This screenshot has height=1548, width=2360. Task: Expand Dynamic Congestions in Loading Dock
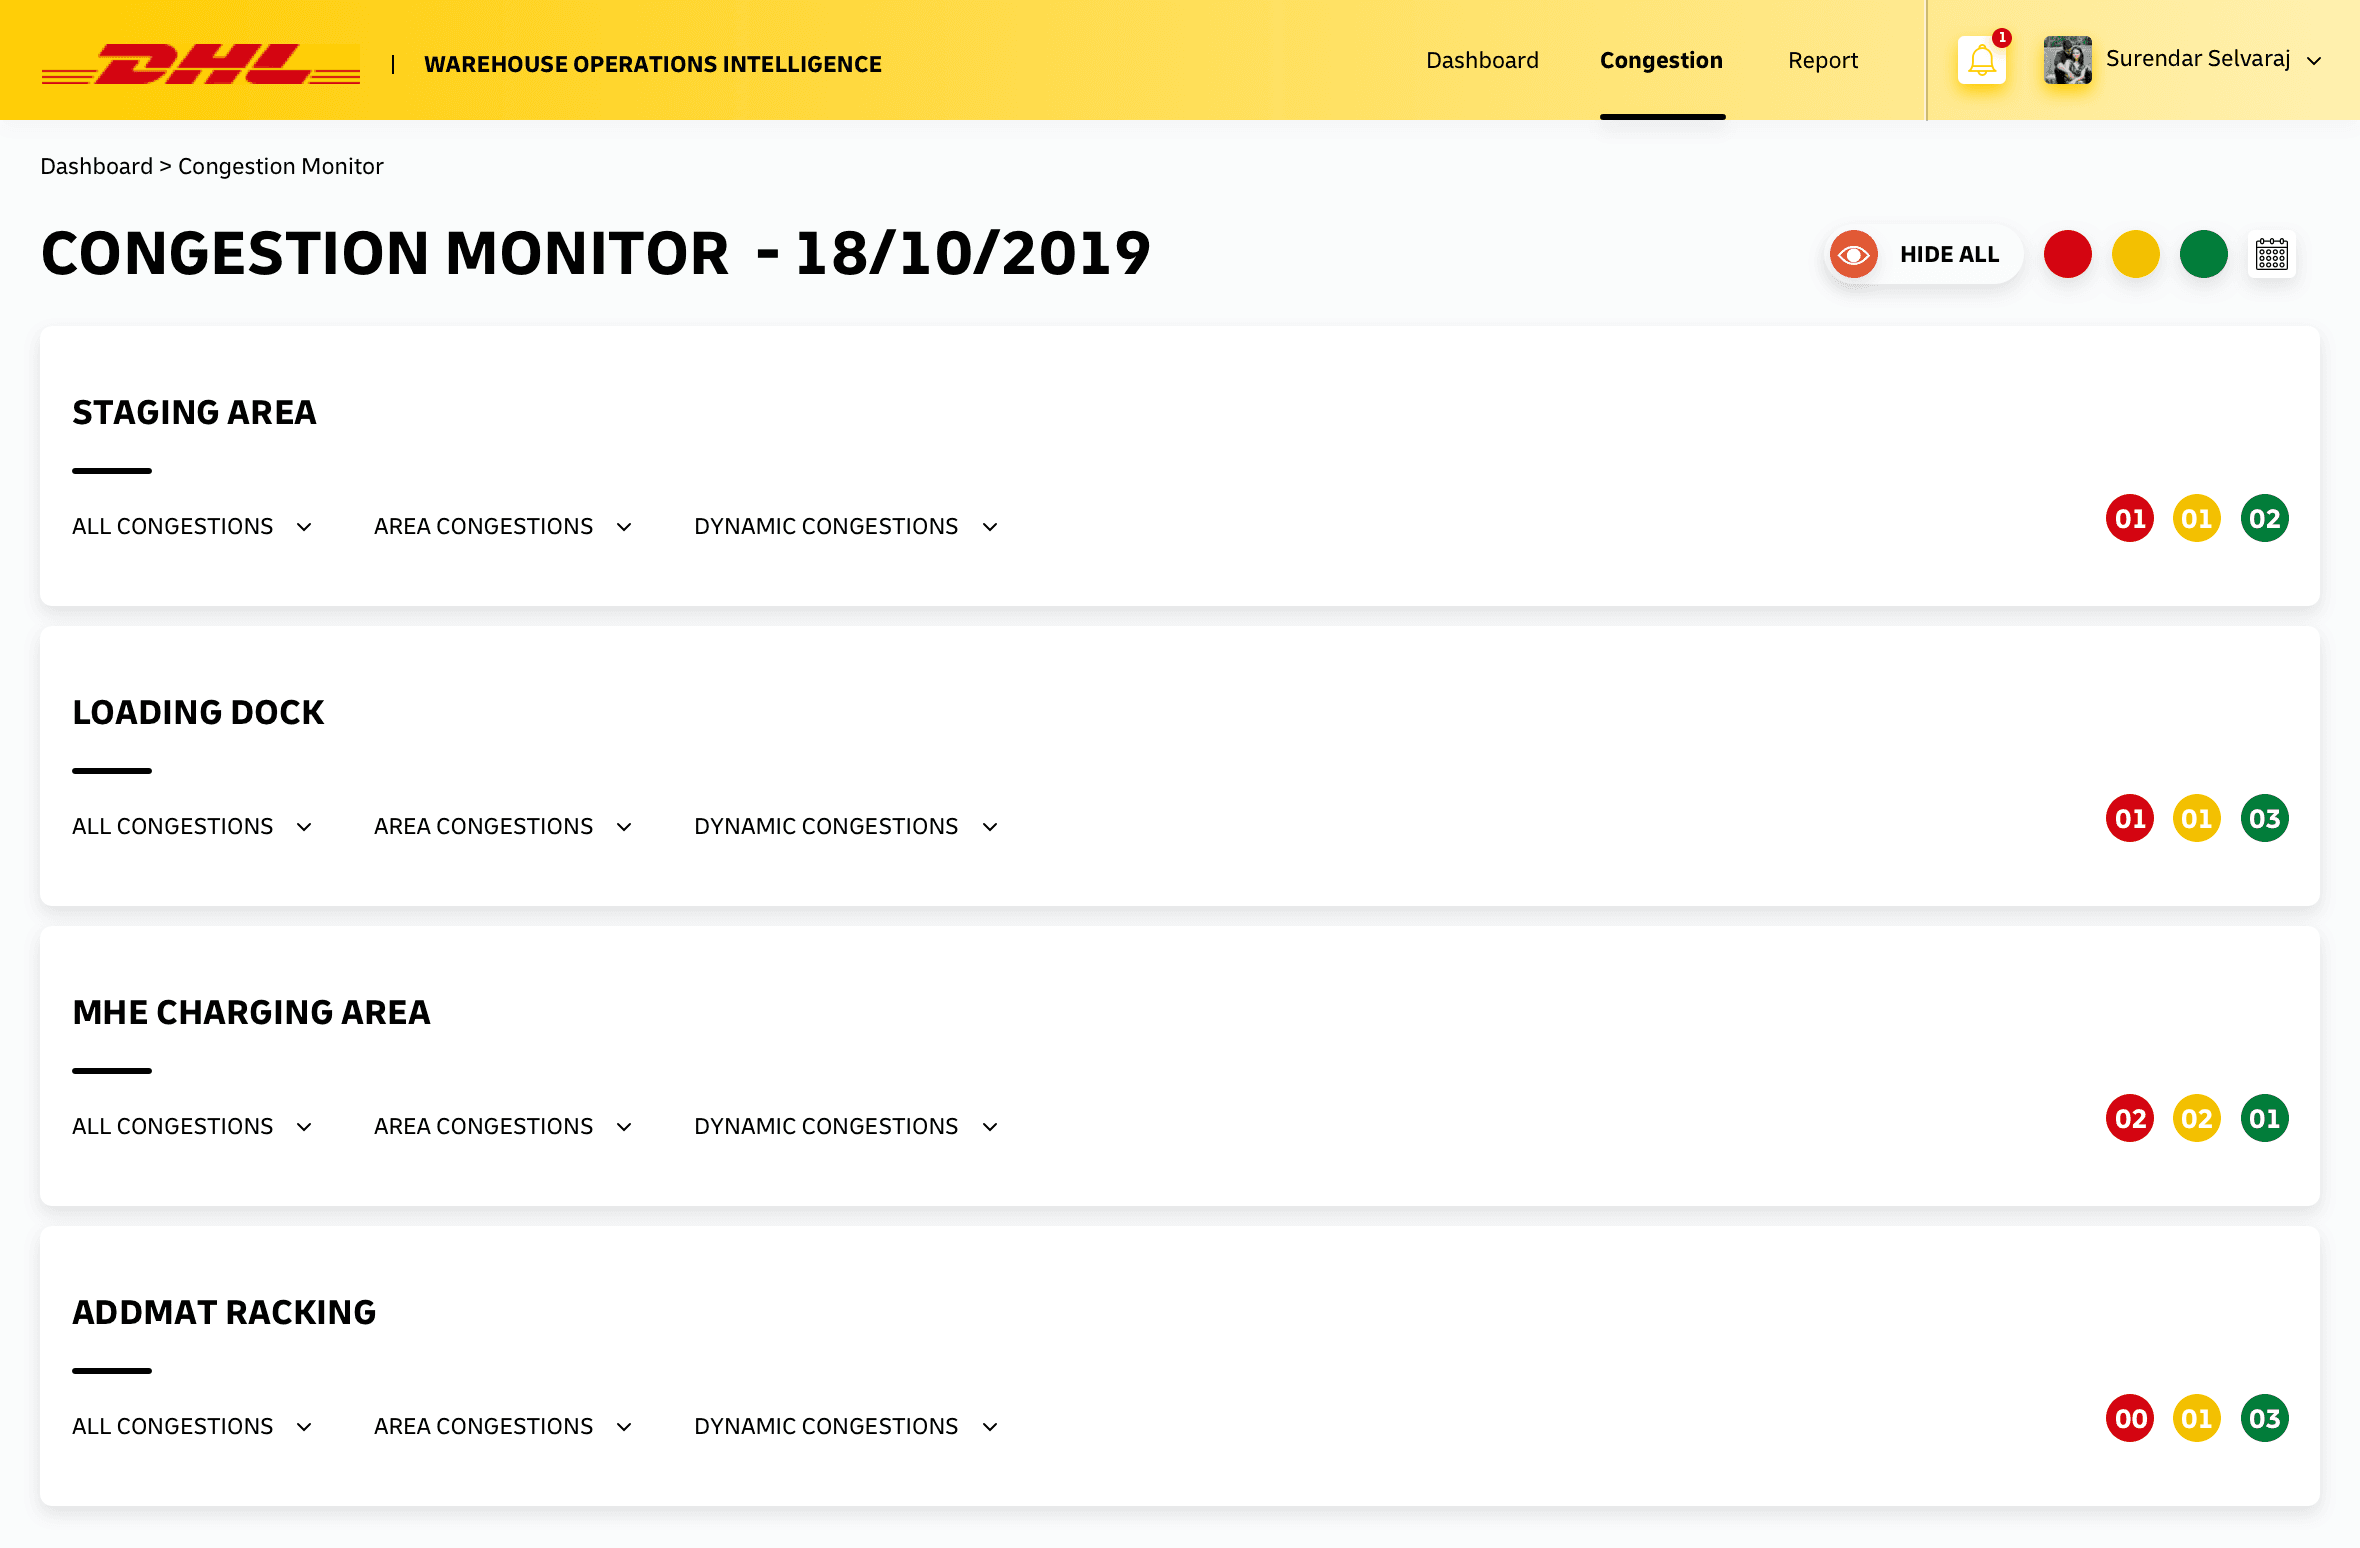[846, 826]
